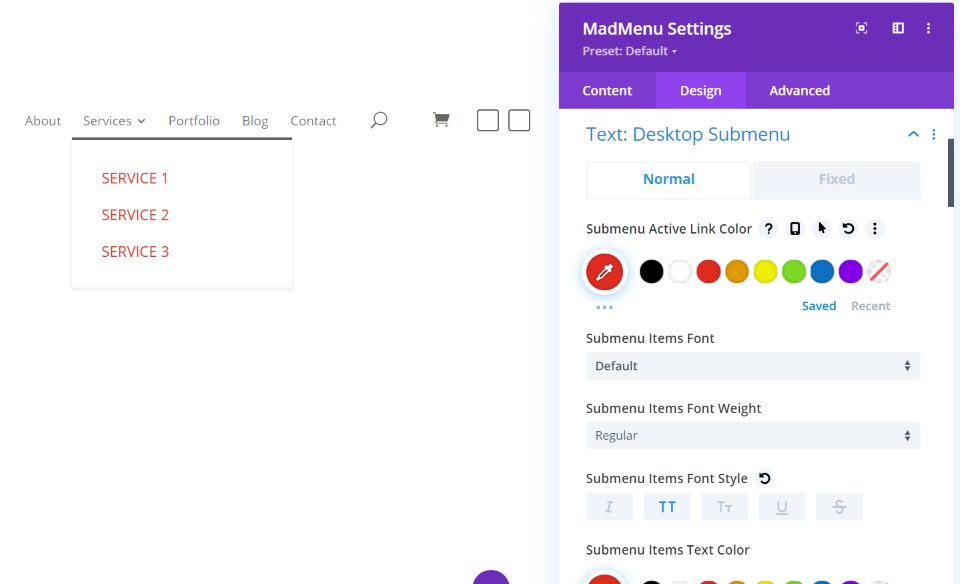Viewport: 960px width, 584px height.
Task: Open the SERVICE 2 submenu link
Action: tap(135, 215)
